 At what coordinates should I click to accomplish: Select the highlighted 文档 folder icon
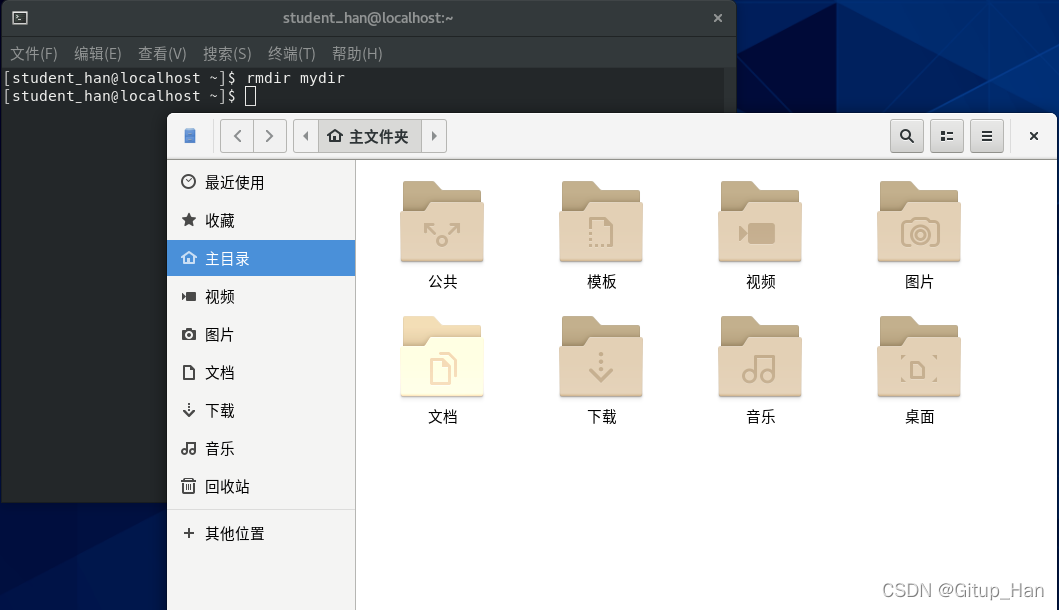coord(442,357)
